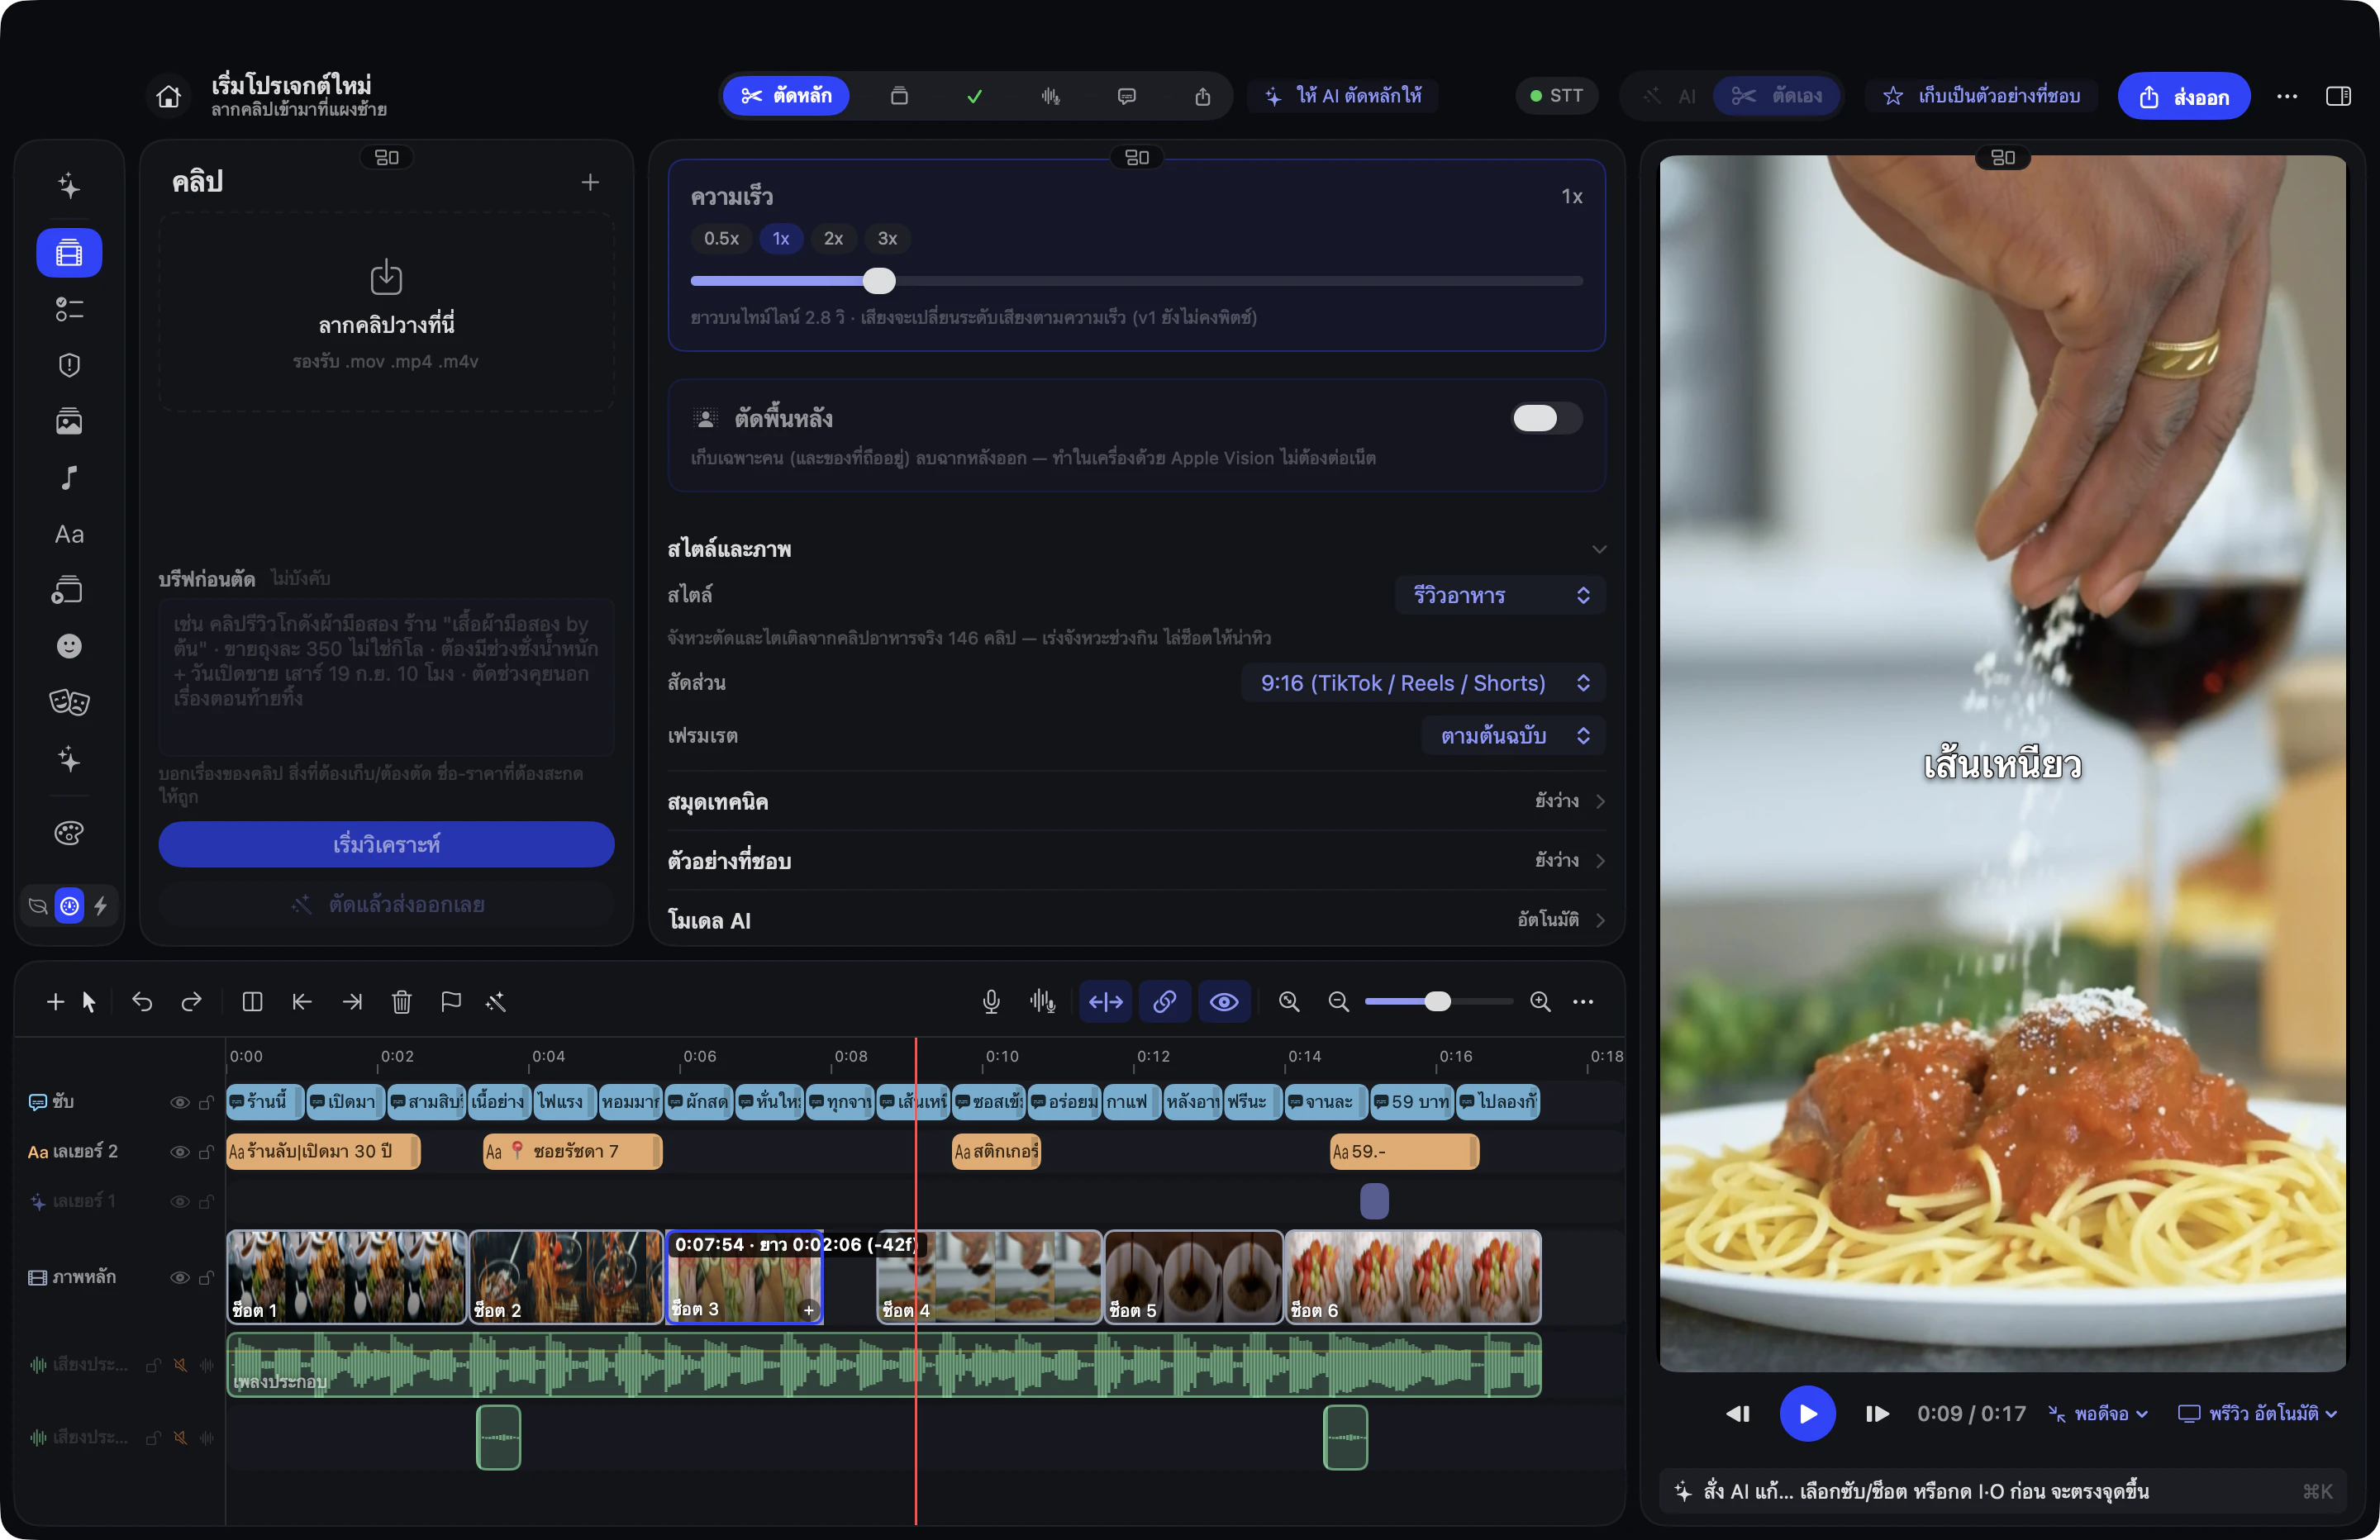Click เก็บเป็นตัวอย่างที่ชอบ button

pos(1982,96)
